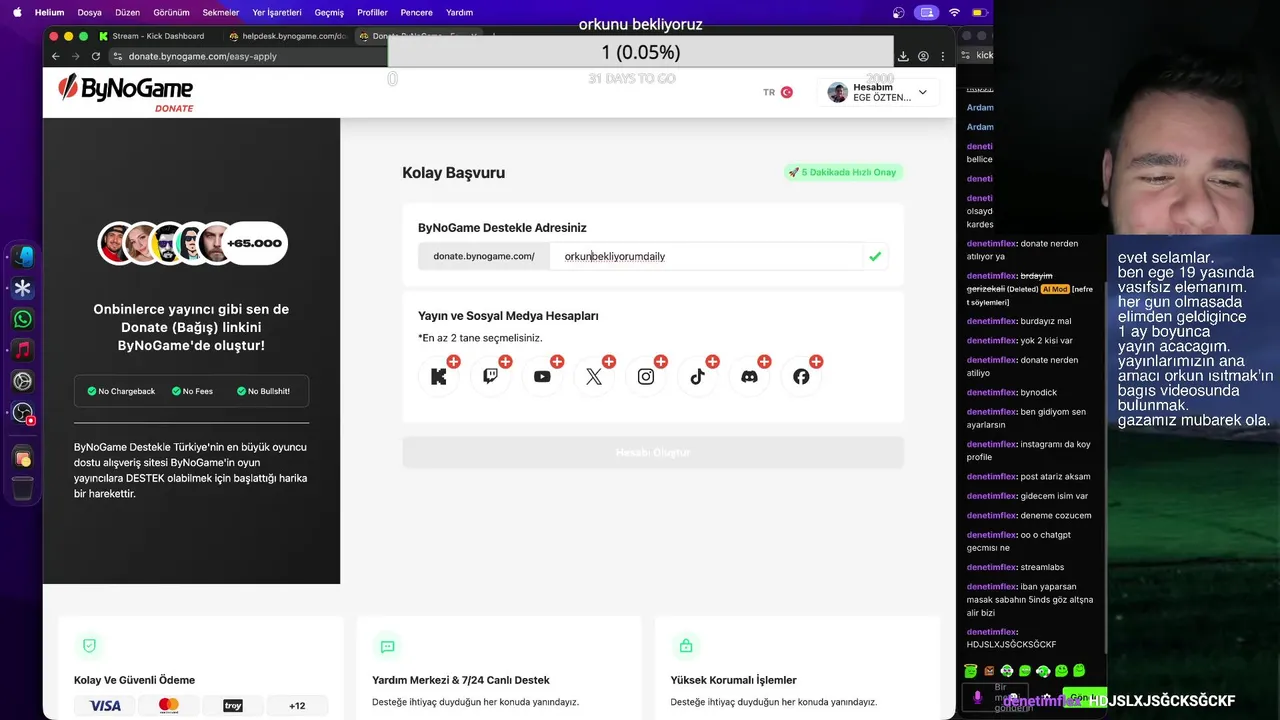1280x720 pixels.
Task: Click the +65.000 streamers badge
Action: click(x=254, y=243)
